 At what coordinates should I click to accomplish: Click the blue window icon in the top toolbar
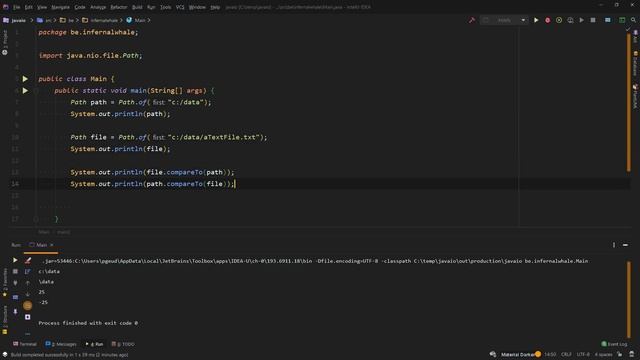608,20
